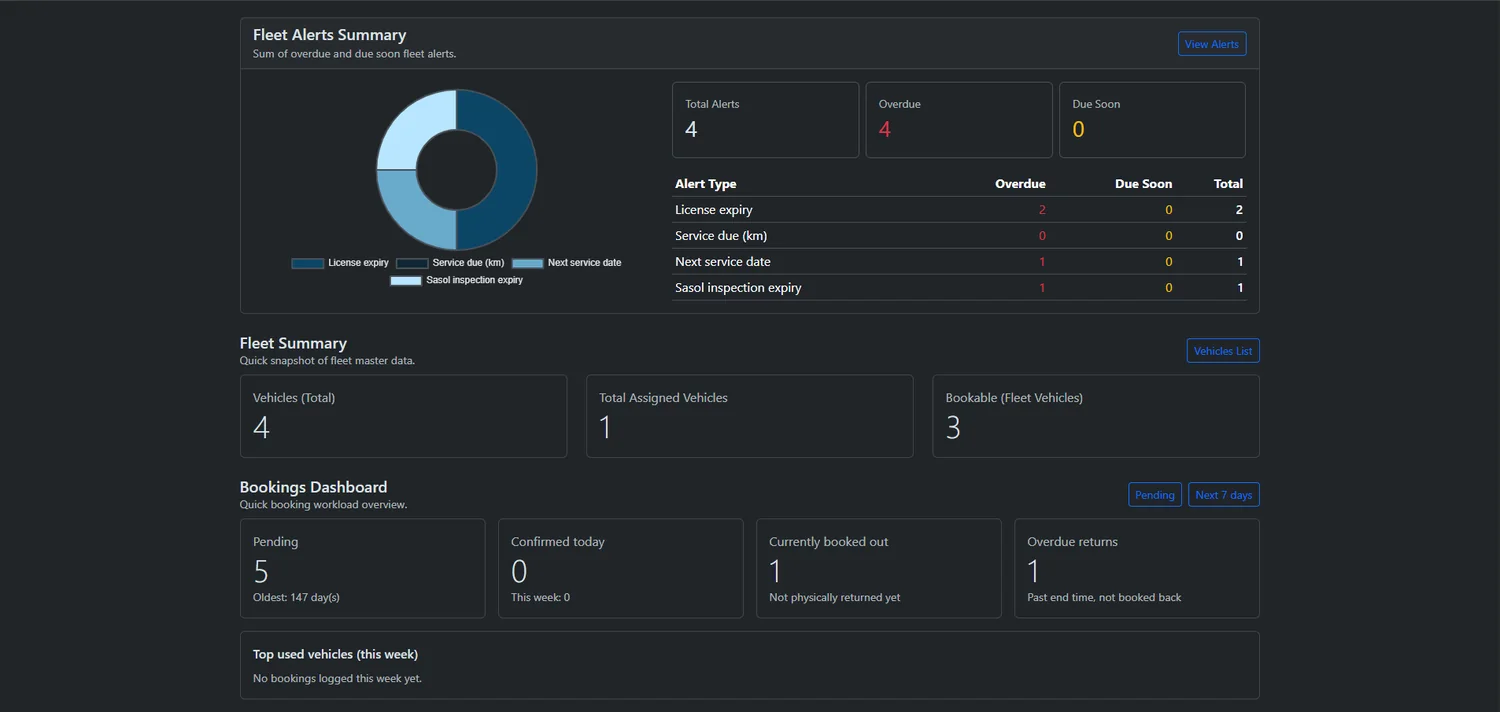Click 'No bookings logged this week yet.' text
Screen dimensions: 1500x712
pos(337,678)
